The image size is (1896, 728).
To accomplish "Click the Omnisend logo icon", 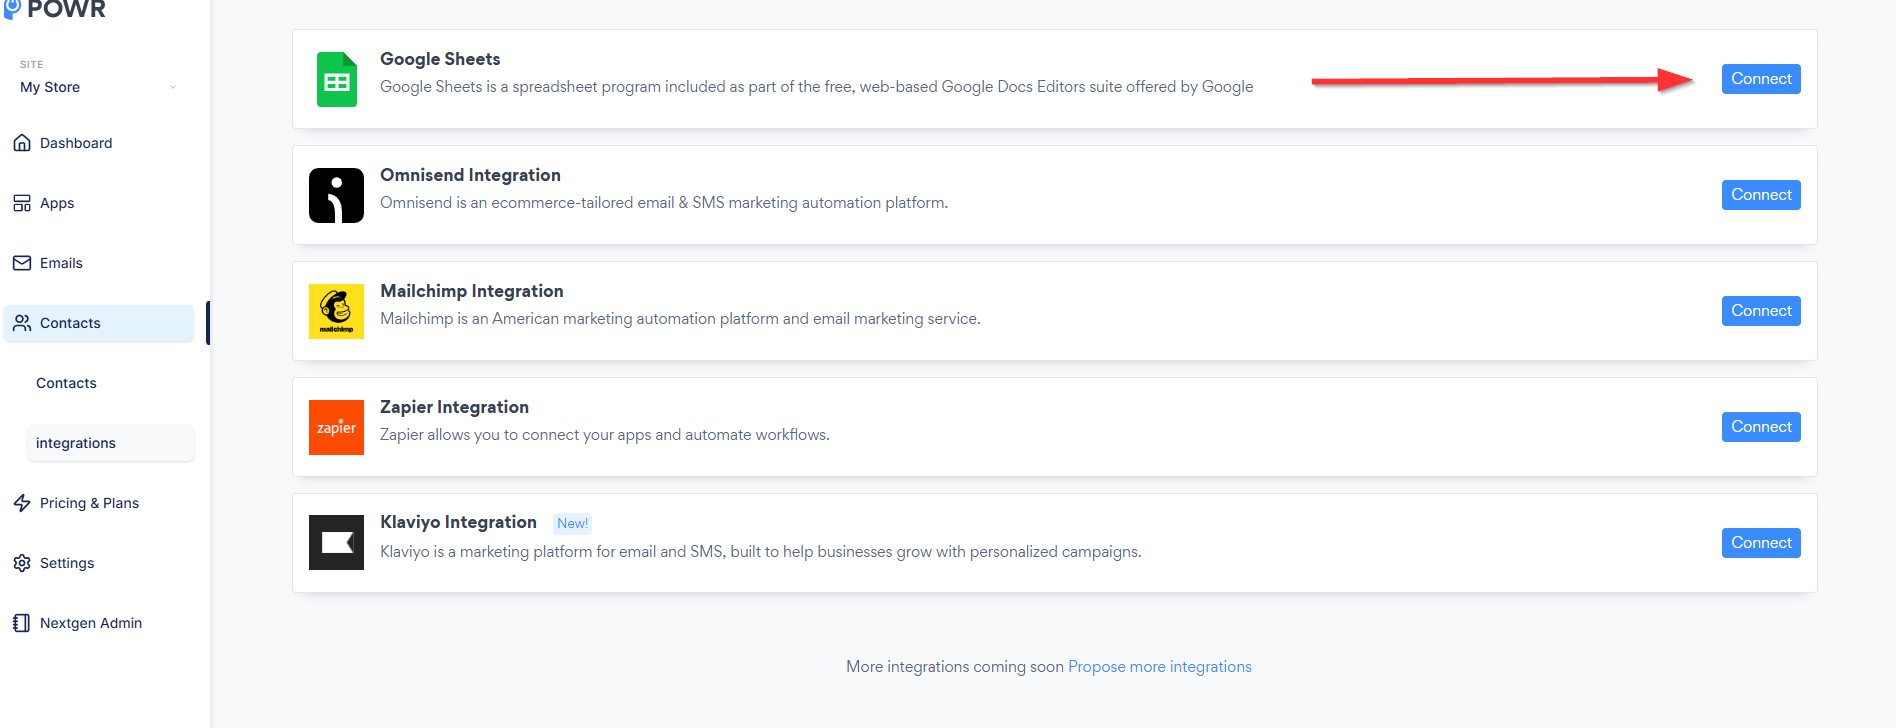I will click(x=336, y=195).
